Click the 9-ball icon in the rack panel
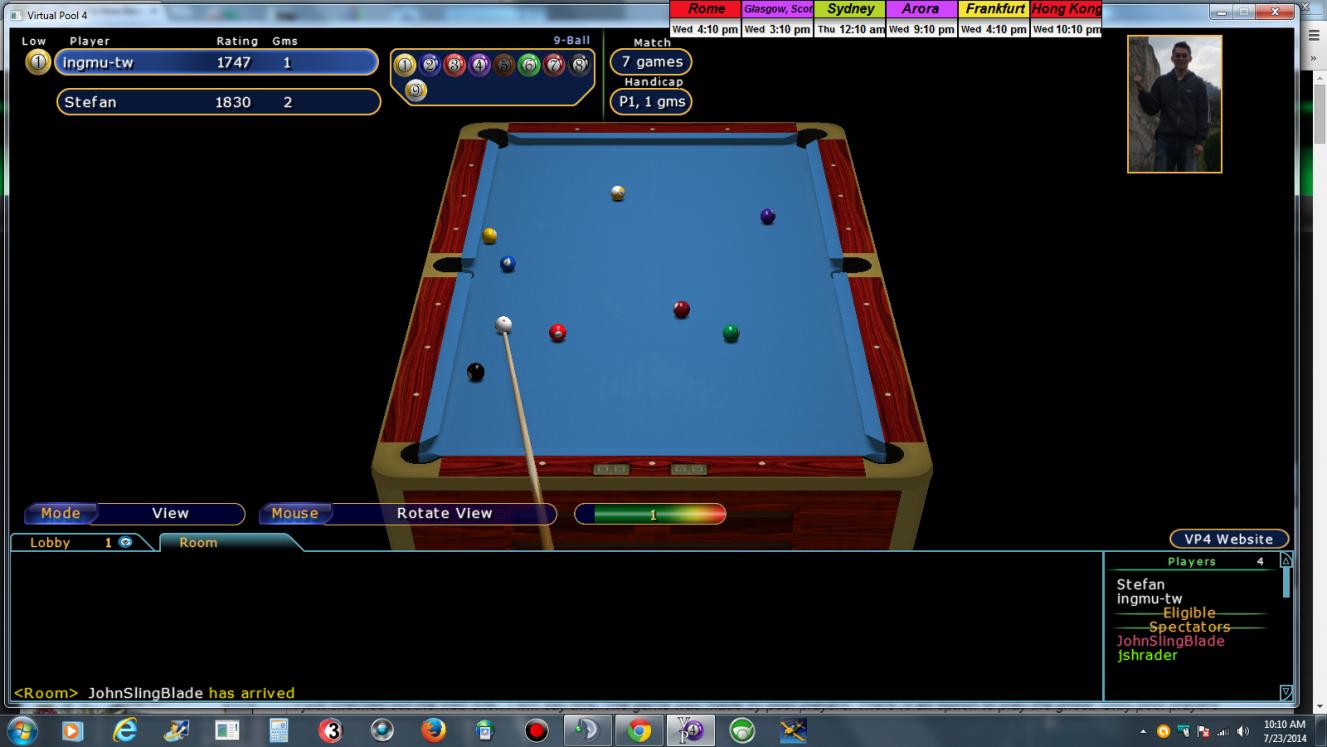The width and height of the screenshot is (1327, 747). pos(416,91)
